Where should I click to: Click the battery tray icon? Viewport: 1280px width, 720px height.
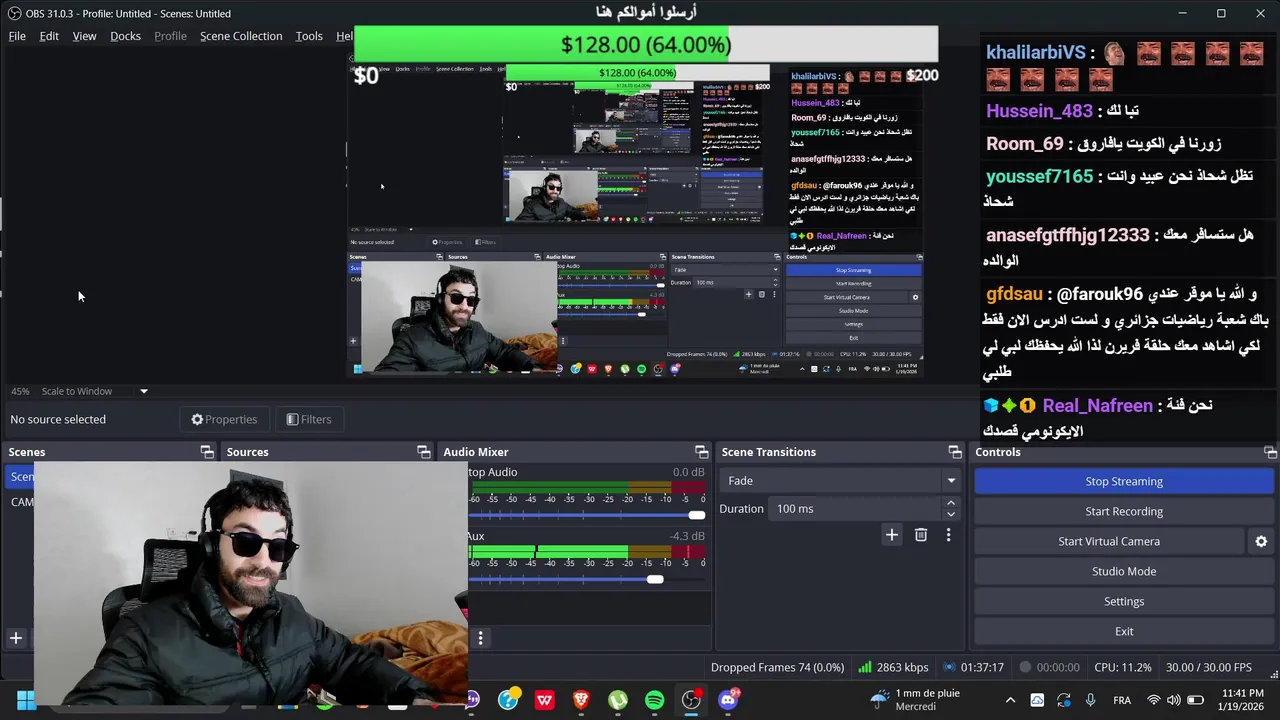1195,700
